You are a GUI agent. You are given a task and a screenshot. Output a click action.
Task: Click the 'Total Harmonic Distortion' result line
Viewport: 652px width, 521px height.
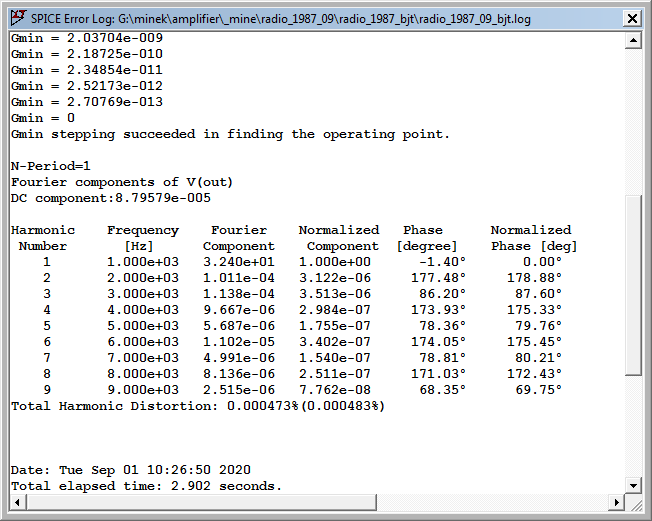pos(198,406)
